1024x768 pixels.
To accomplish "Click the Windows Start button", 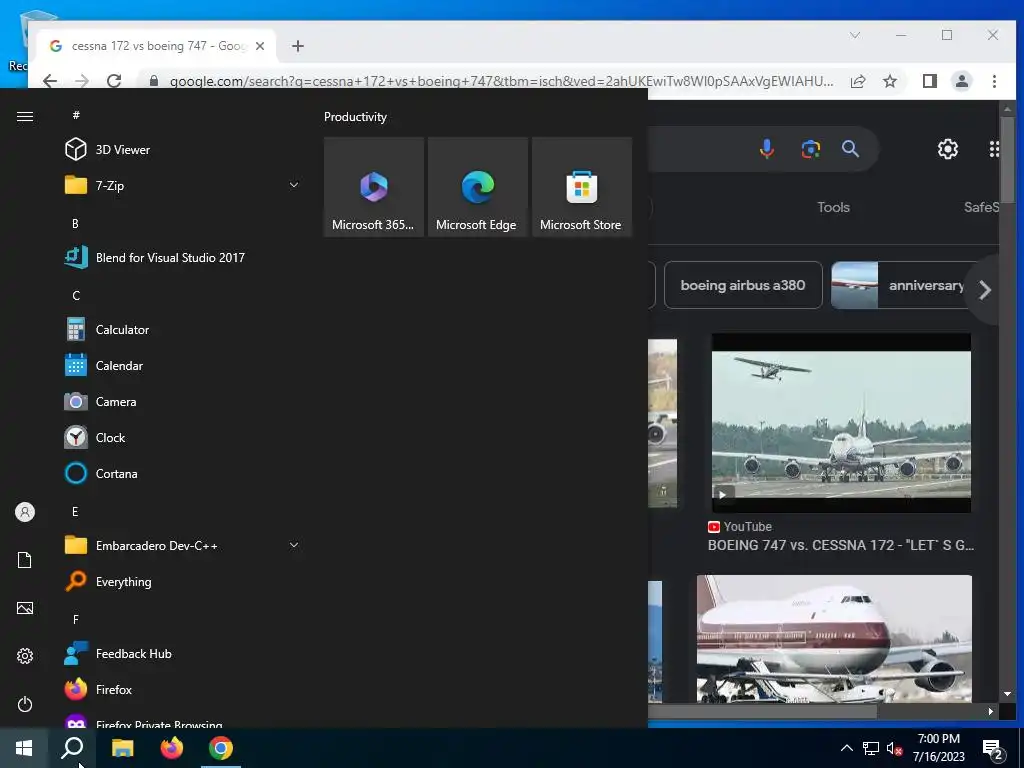I will (24, 748).
